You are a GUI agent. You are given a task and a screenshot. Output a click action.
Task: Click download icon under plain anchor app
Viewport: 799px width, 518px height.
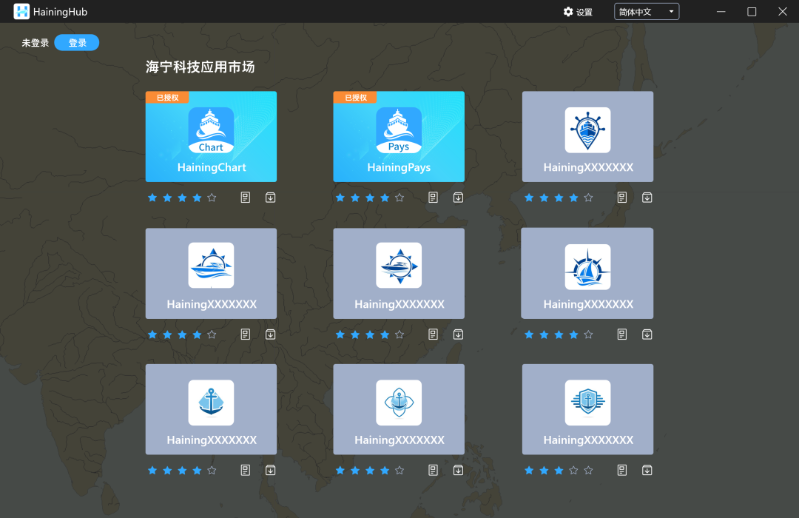(x=270, y=470)
